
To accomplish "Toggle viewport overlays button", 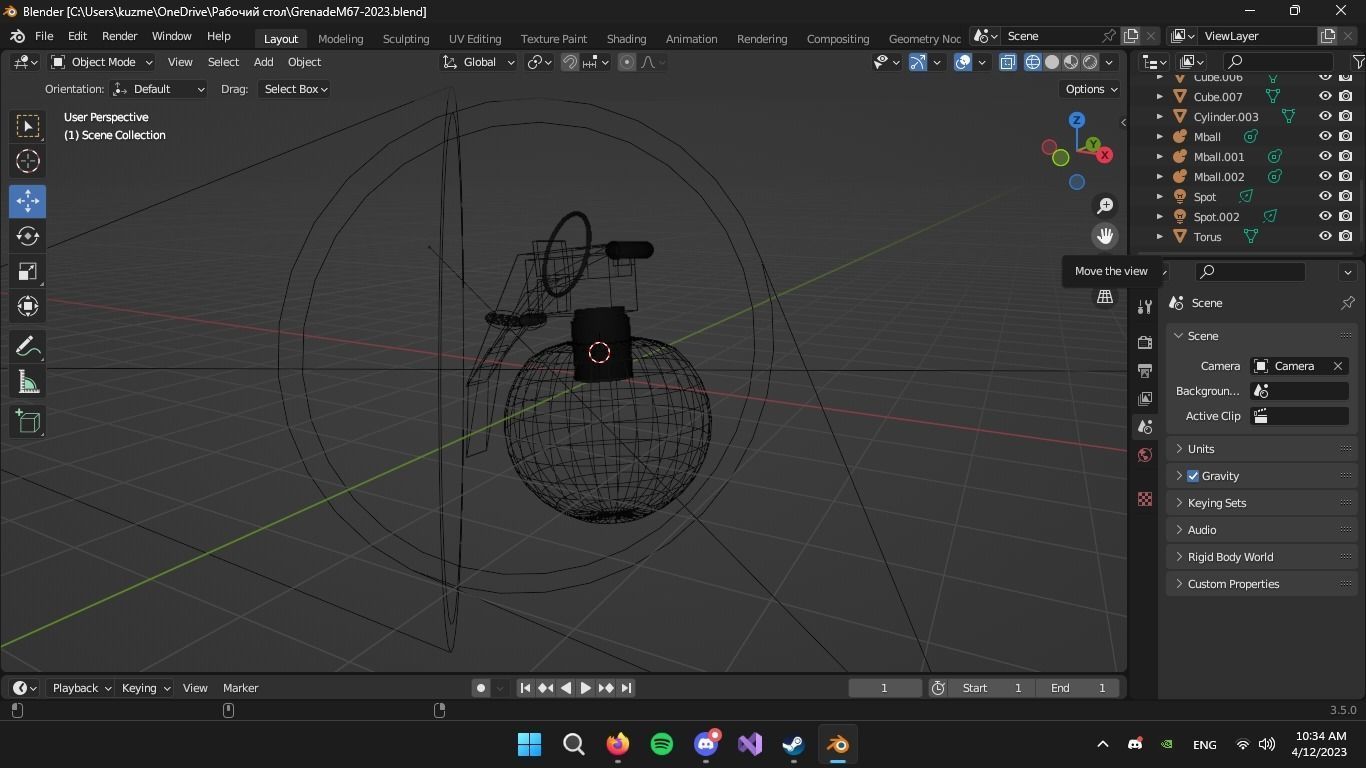I will pyautogui.click(x=963, y=62).
